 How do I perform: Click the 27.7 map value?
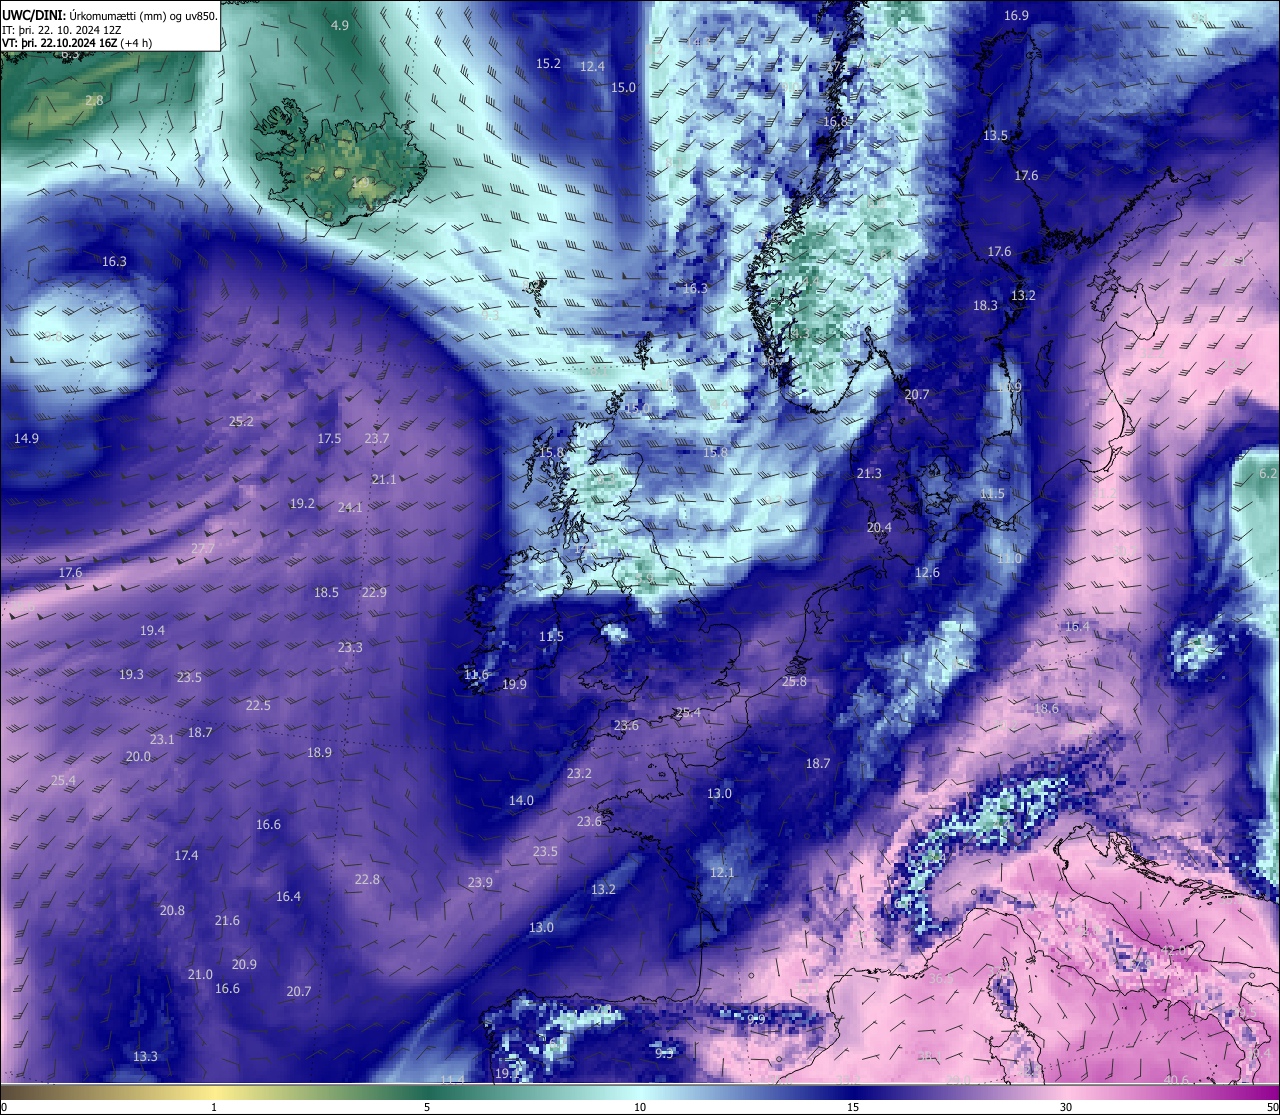pyautogui.click(x=203, y=548)
